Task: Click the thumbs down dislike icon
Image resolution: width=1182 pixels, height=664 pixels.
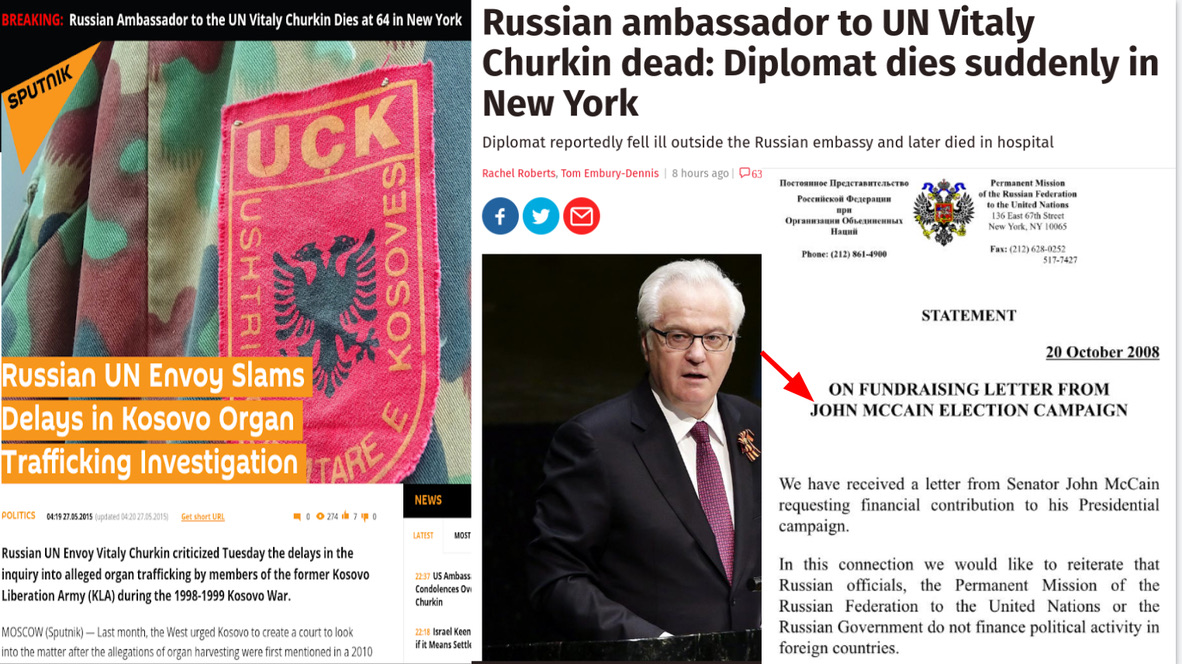Action: (x=365, y=516)
